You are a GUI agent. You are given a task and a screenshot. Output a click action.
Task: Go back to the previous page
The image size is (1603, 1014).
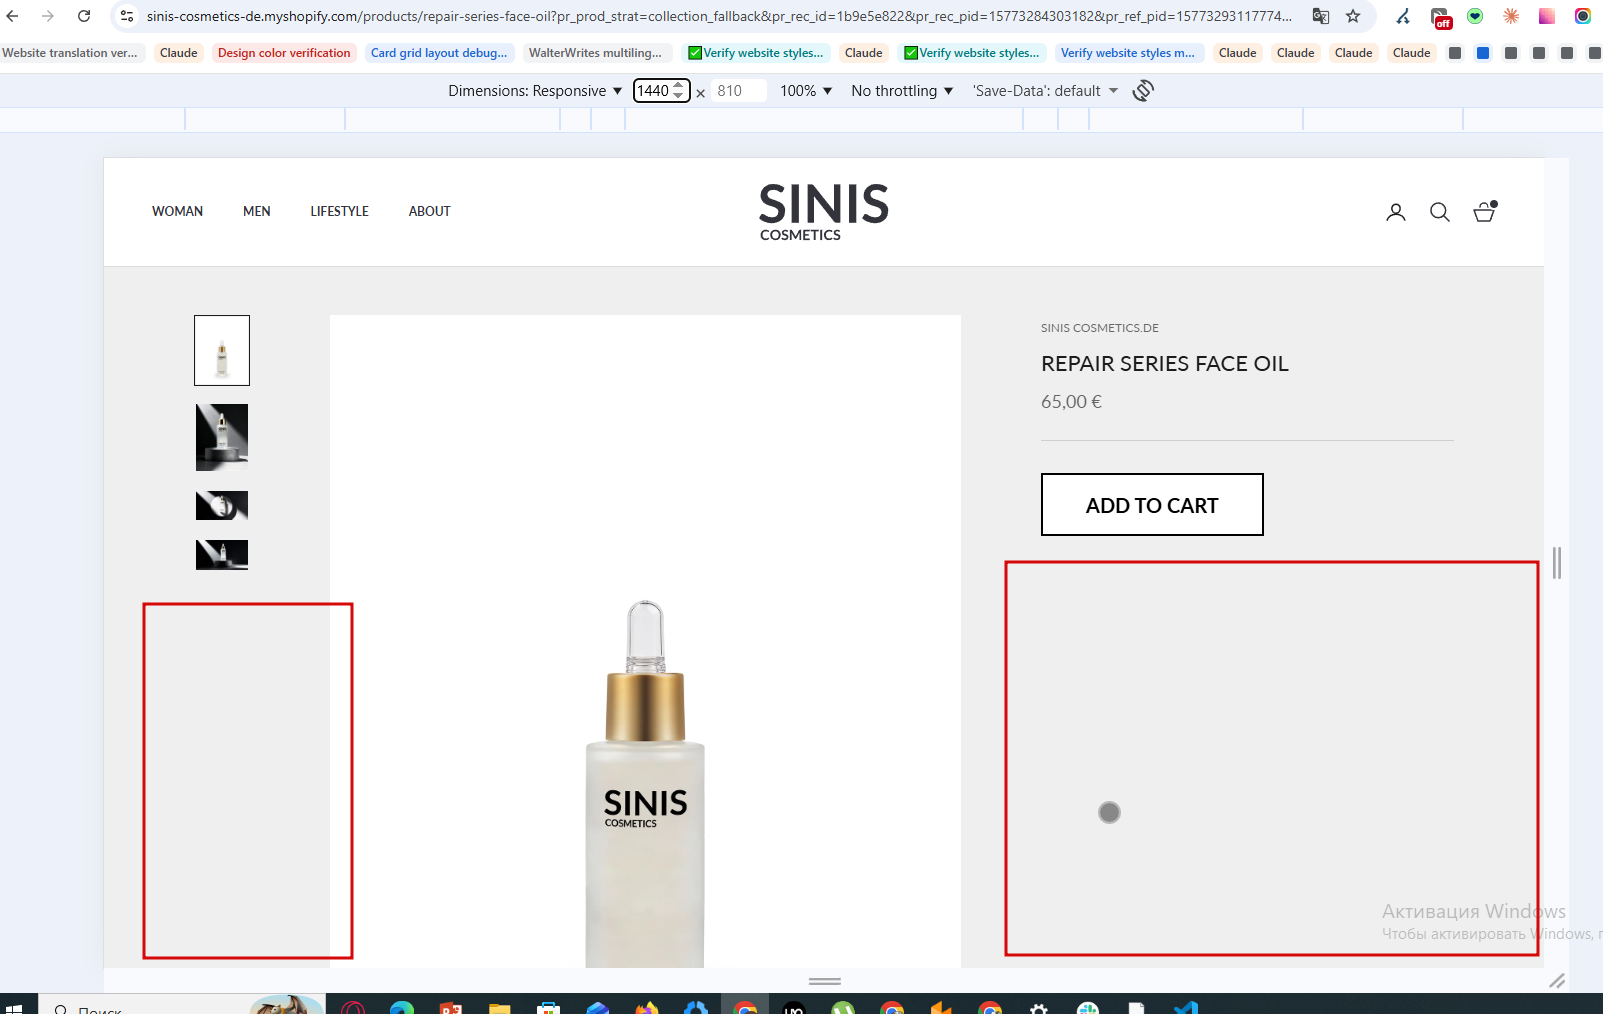(x=13, y=16)
